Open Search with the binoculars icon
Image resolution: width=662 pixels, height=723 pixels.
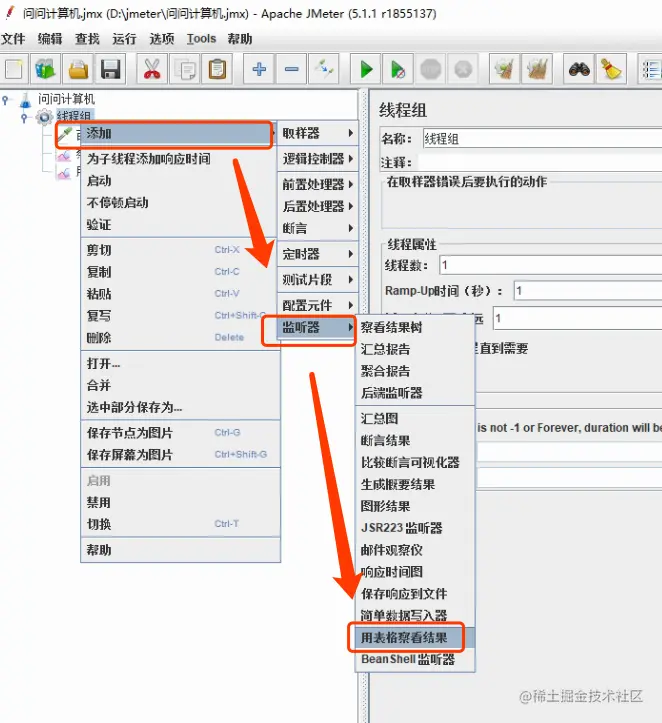tap(579, 70)
